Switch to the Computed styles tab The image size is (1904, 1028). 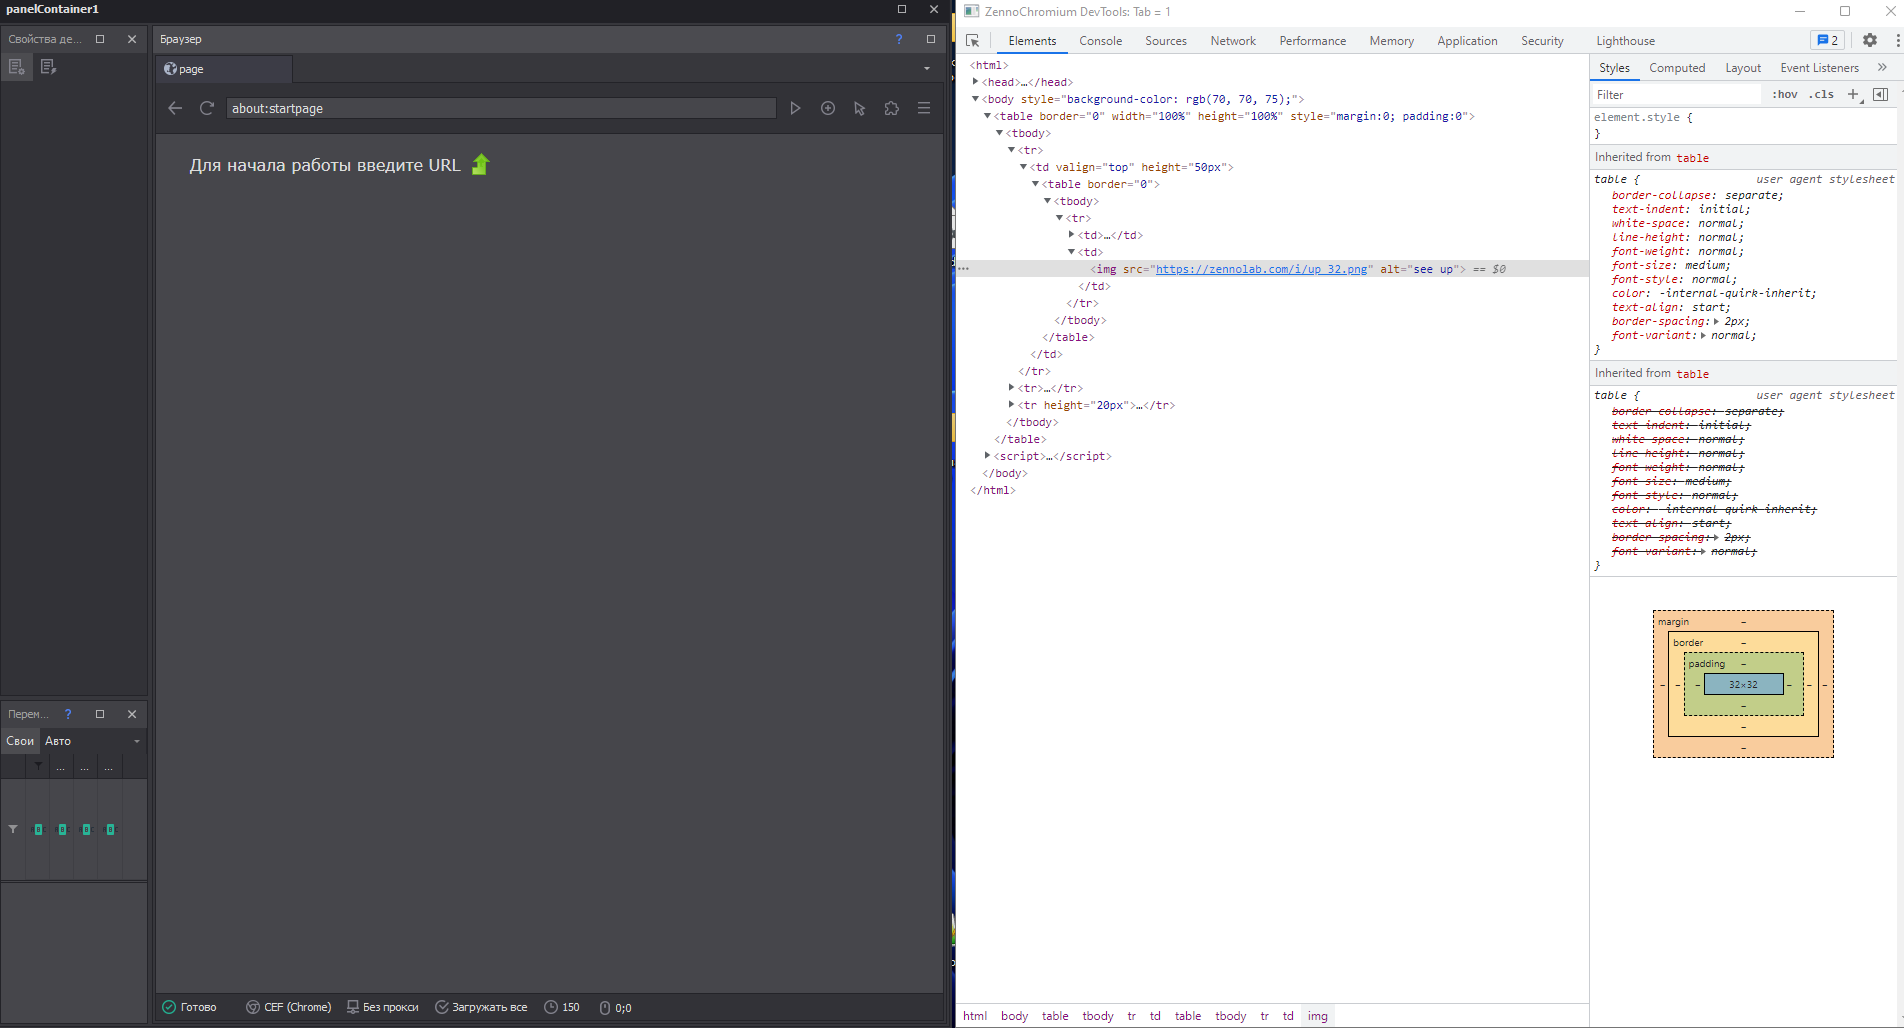[1677, 68]
